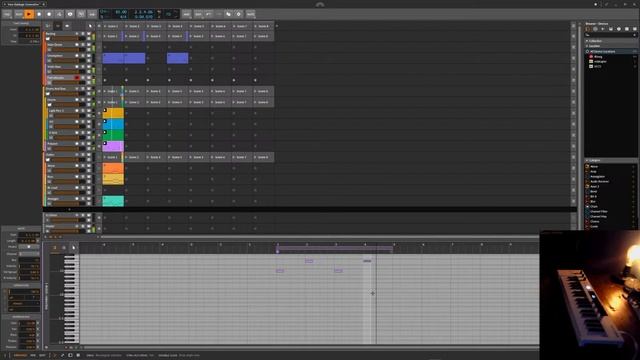The width and height of the screenshot is (640, 360).
Task: Launch Scene 1 in the top scene row
Action: coord(112,26)
